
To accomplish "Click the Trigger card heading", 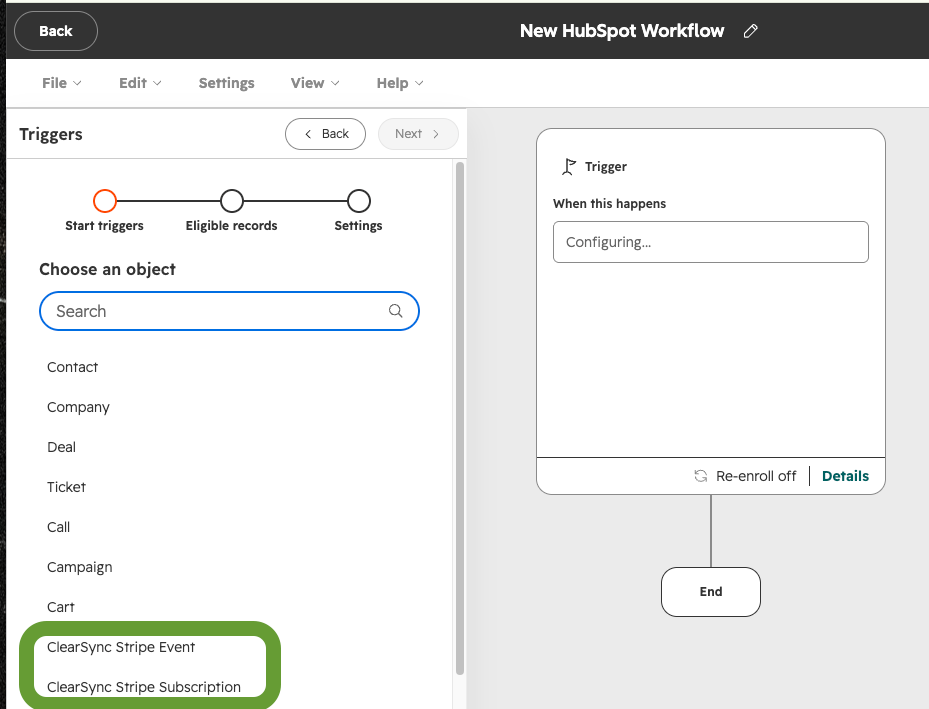I will [606, 167].
